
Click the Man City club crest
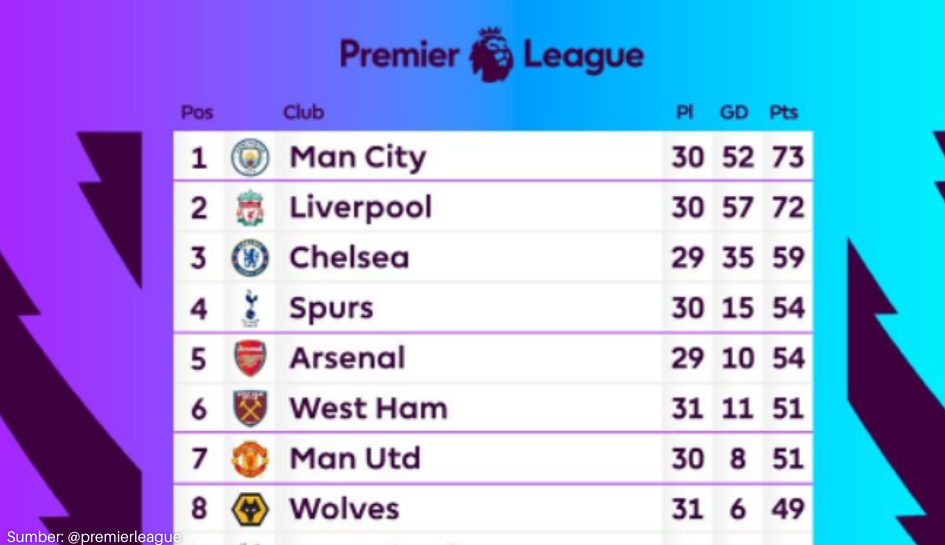[250, 158]
